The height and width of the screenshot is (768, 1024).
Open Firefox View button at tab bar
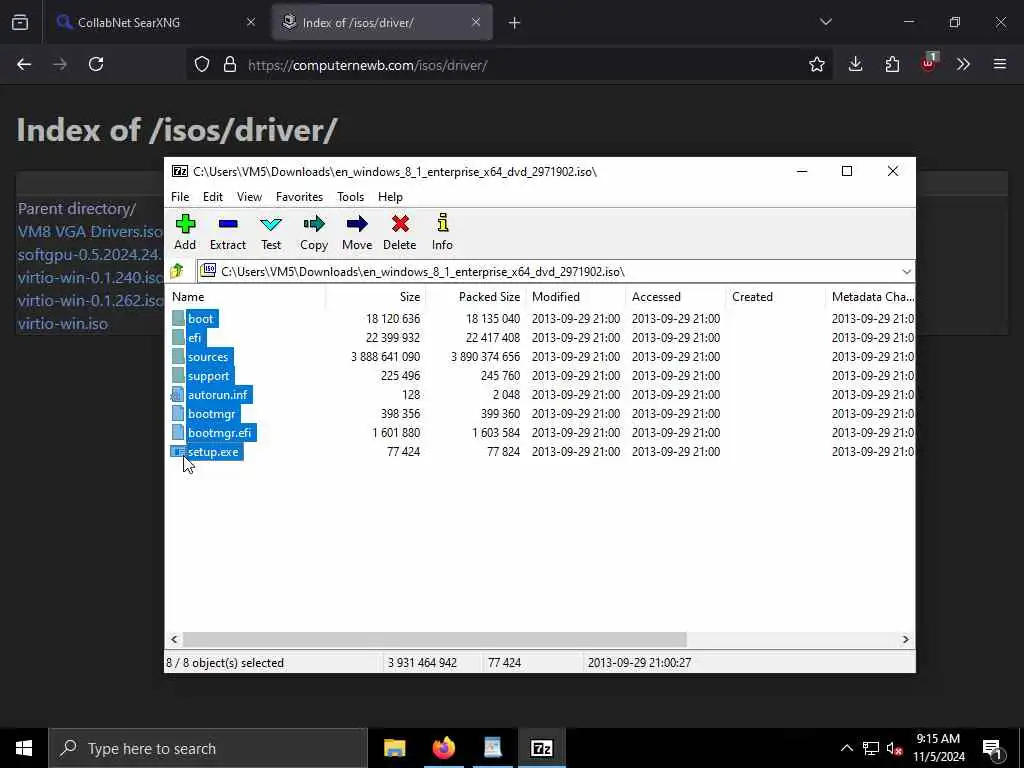(20, 22)
